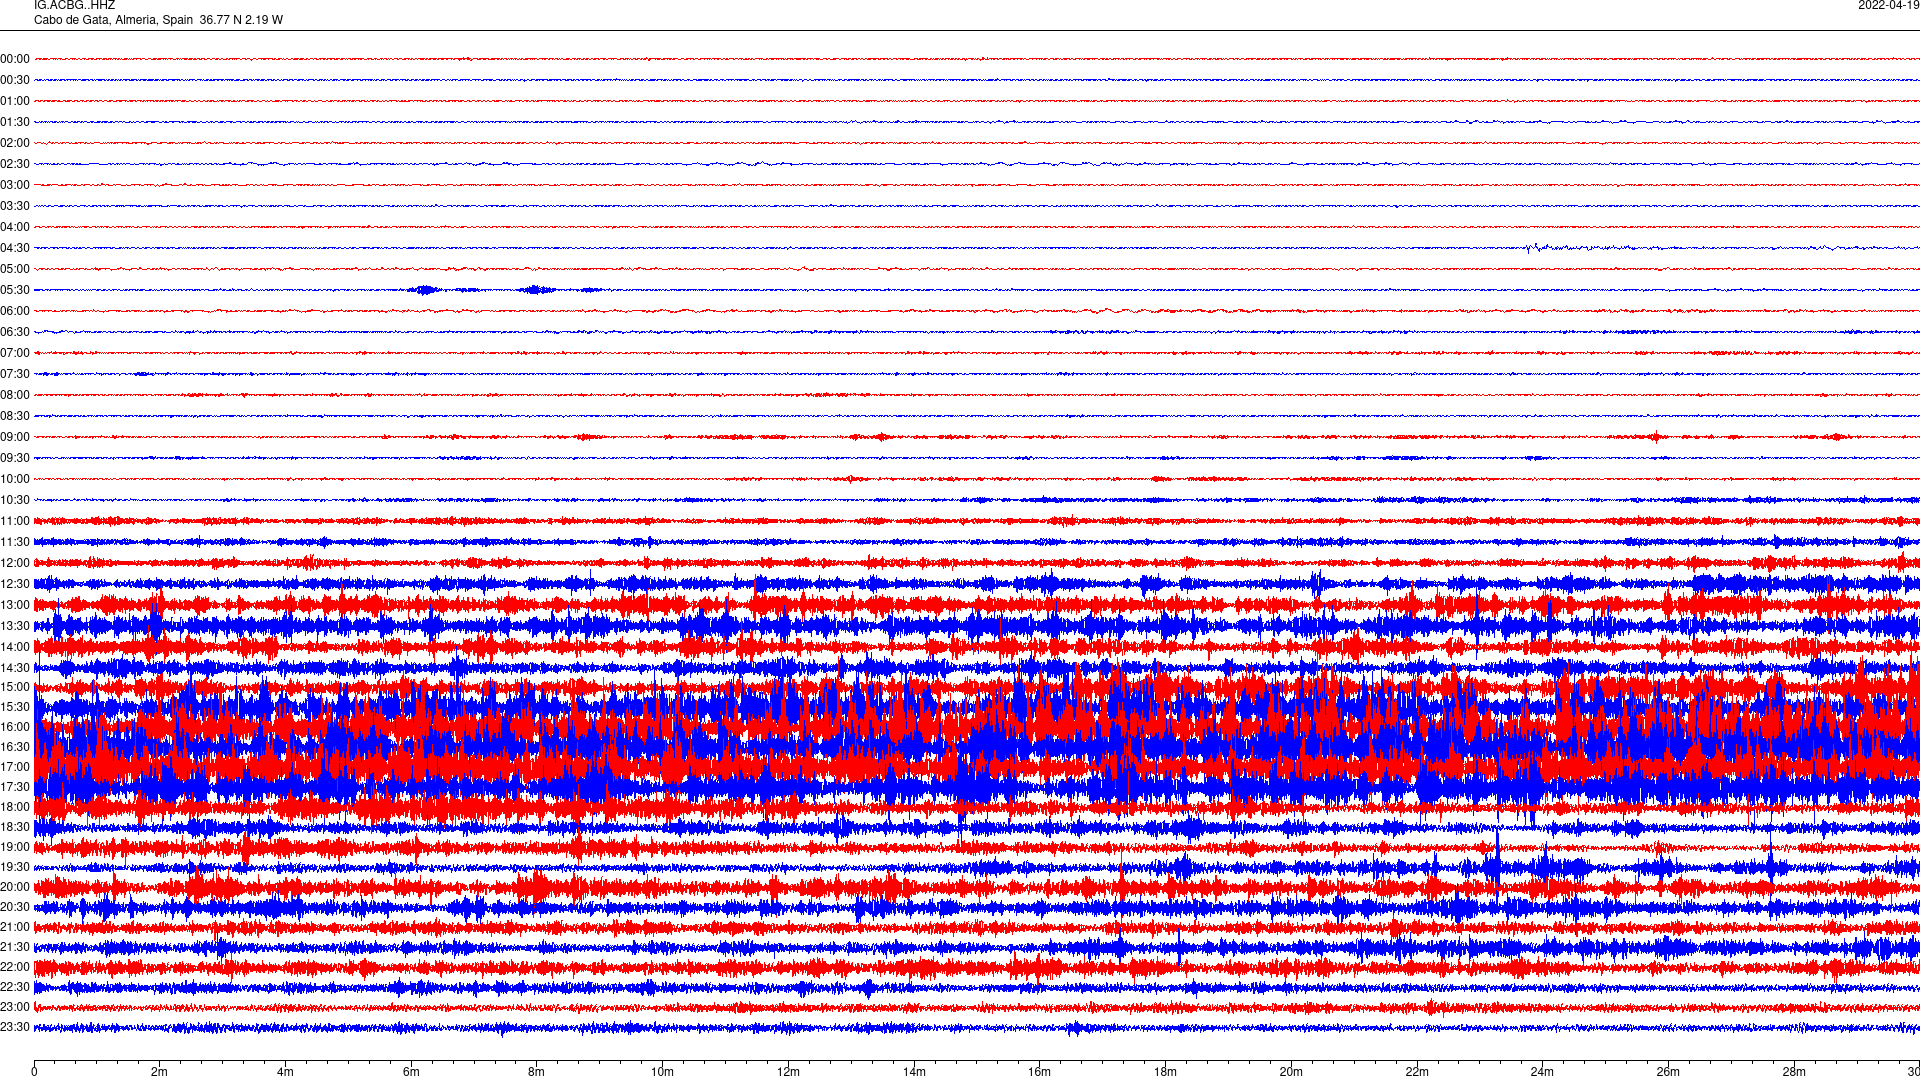The image size is (1920, 1080).
Task: Select the 18:00 time row label
Action: [x=15, y=807]
